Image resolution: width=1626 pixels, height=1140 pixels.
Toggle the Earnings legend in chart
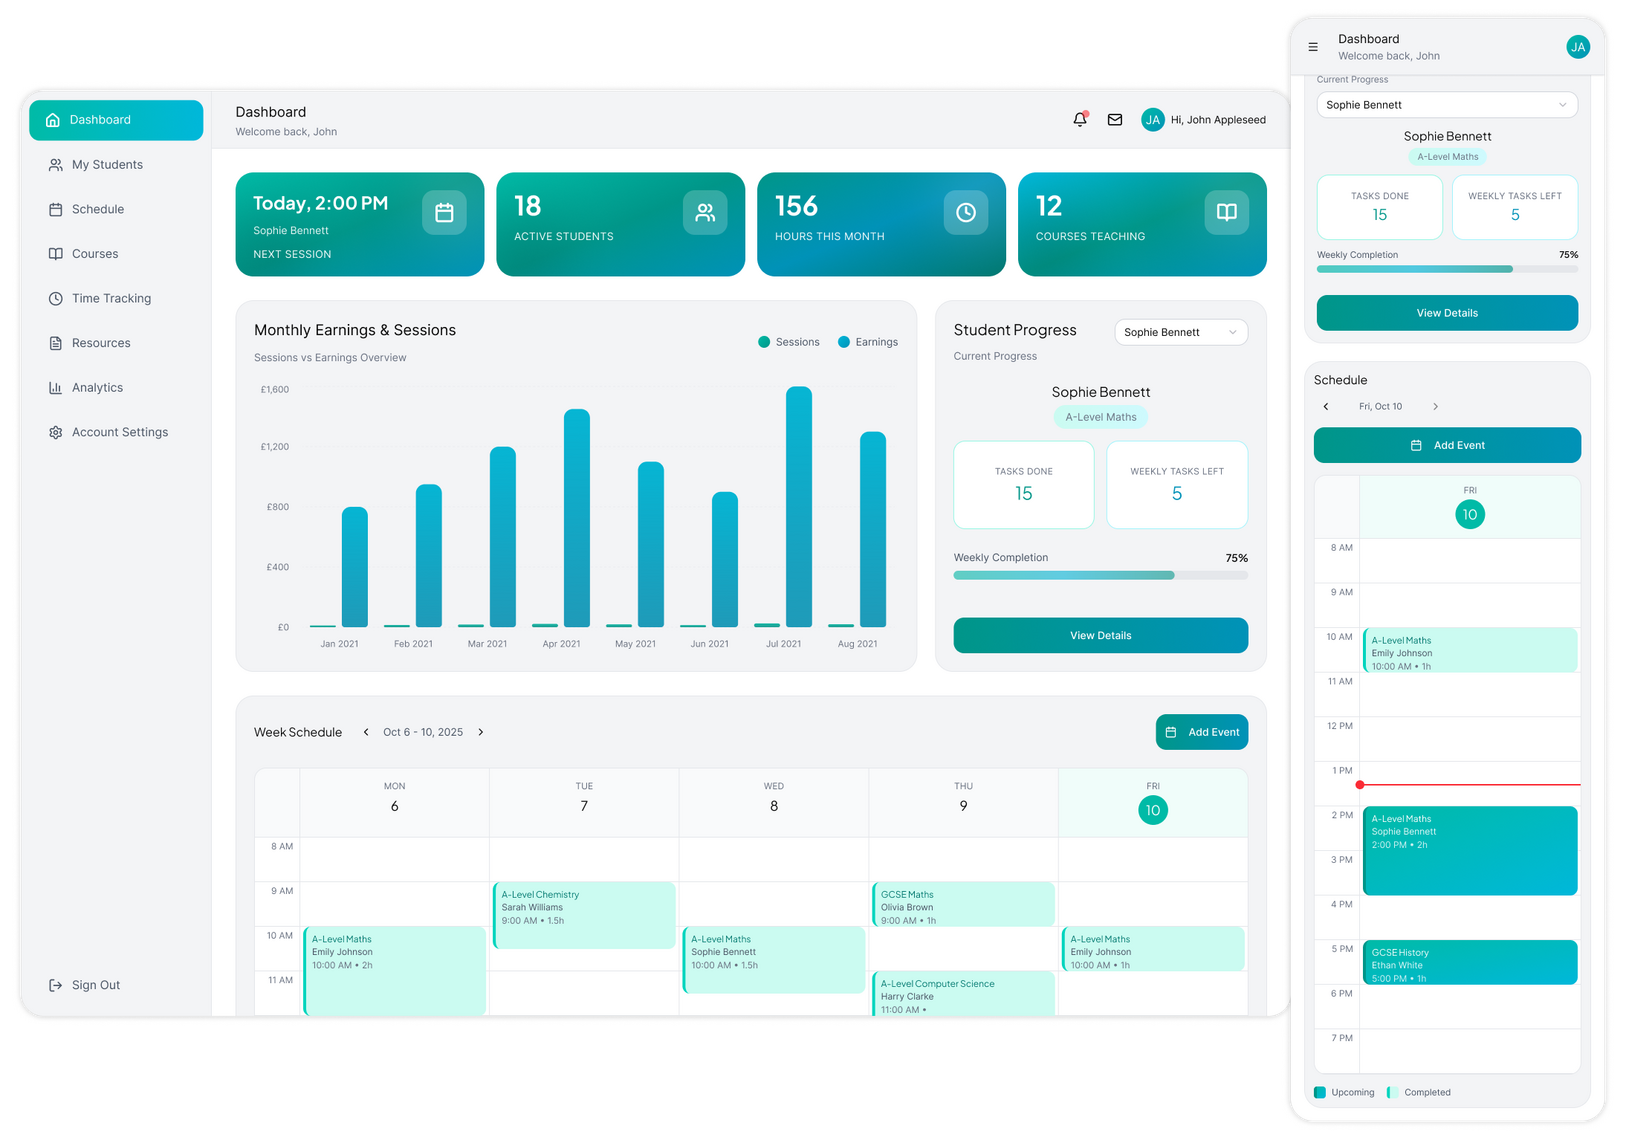coord(868,342)
